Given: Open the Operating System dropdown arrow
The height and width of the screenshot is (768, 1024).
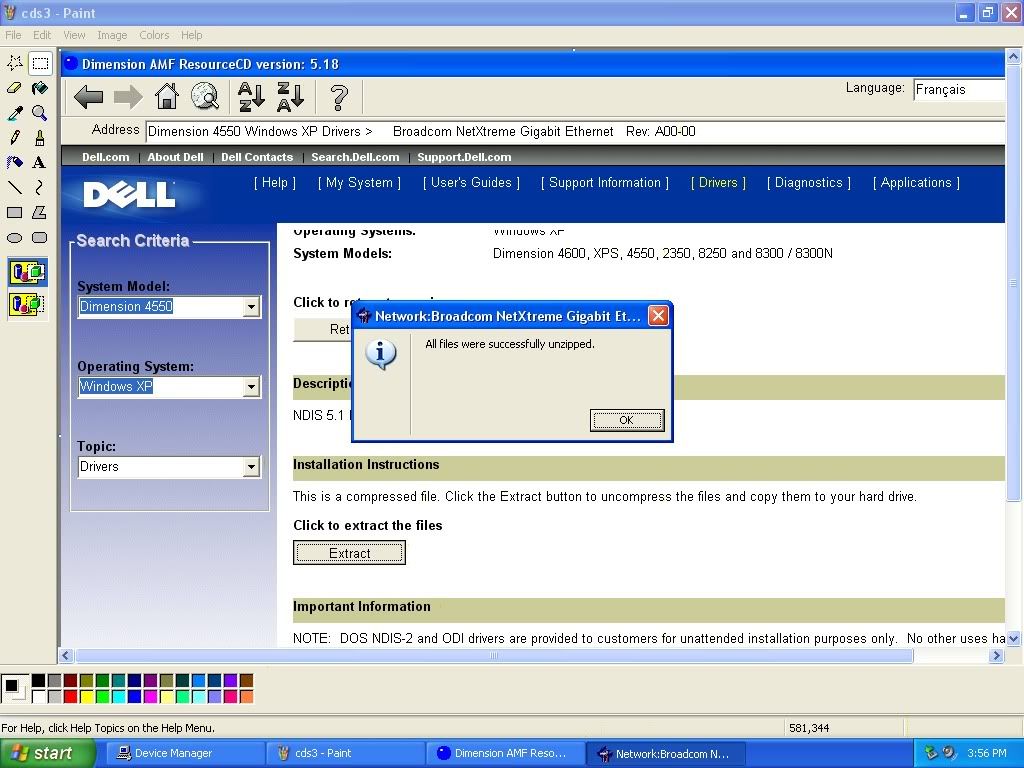Looking at the screenshot, I should (x=251, y=387).
